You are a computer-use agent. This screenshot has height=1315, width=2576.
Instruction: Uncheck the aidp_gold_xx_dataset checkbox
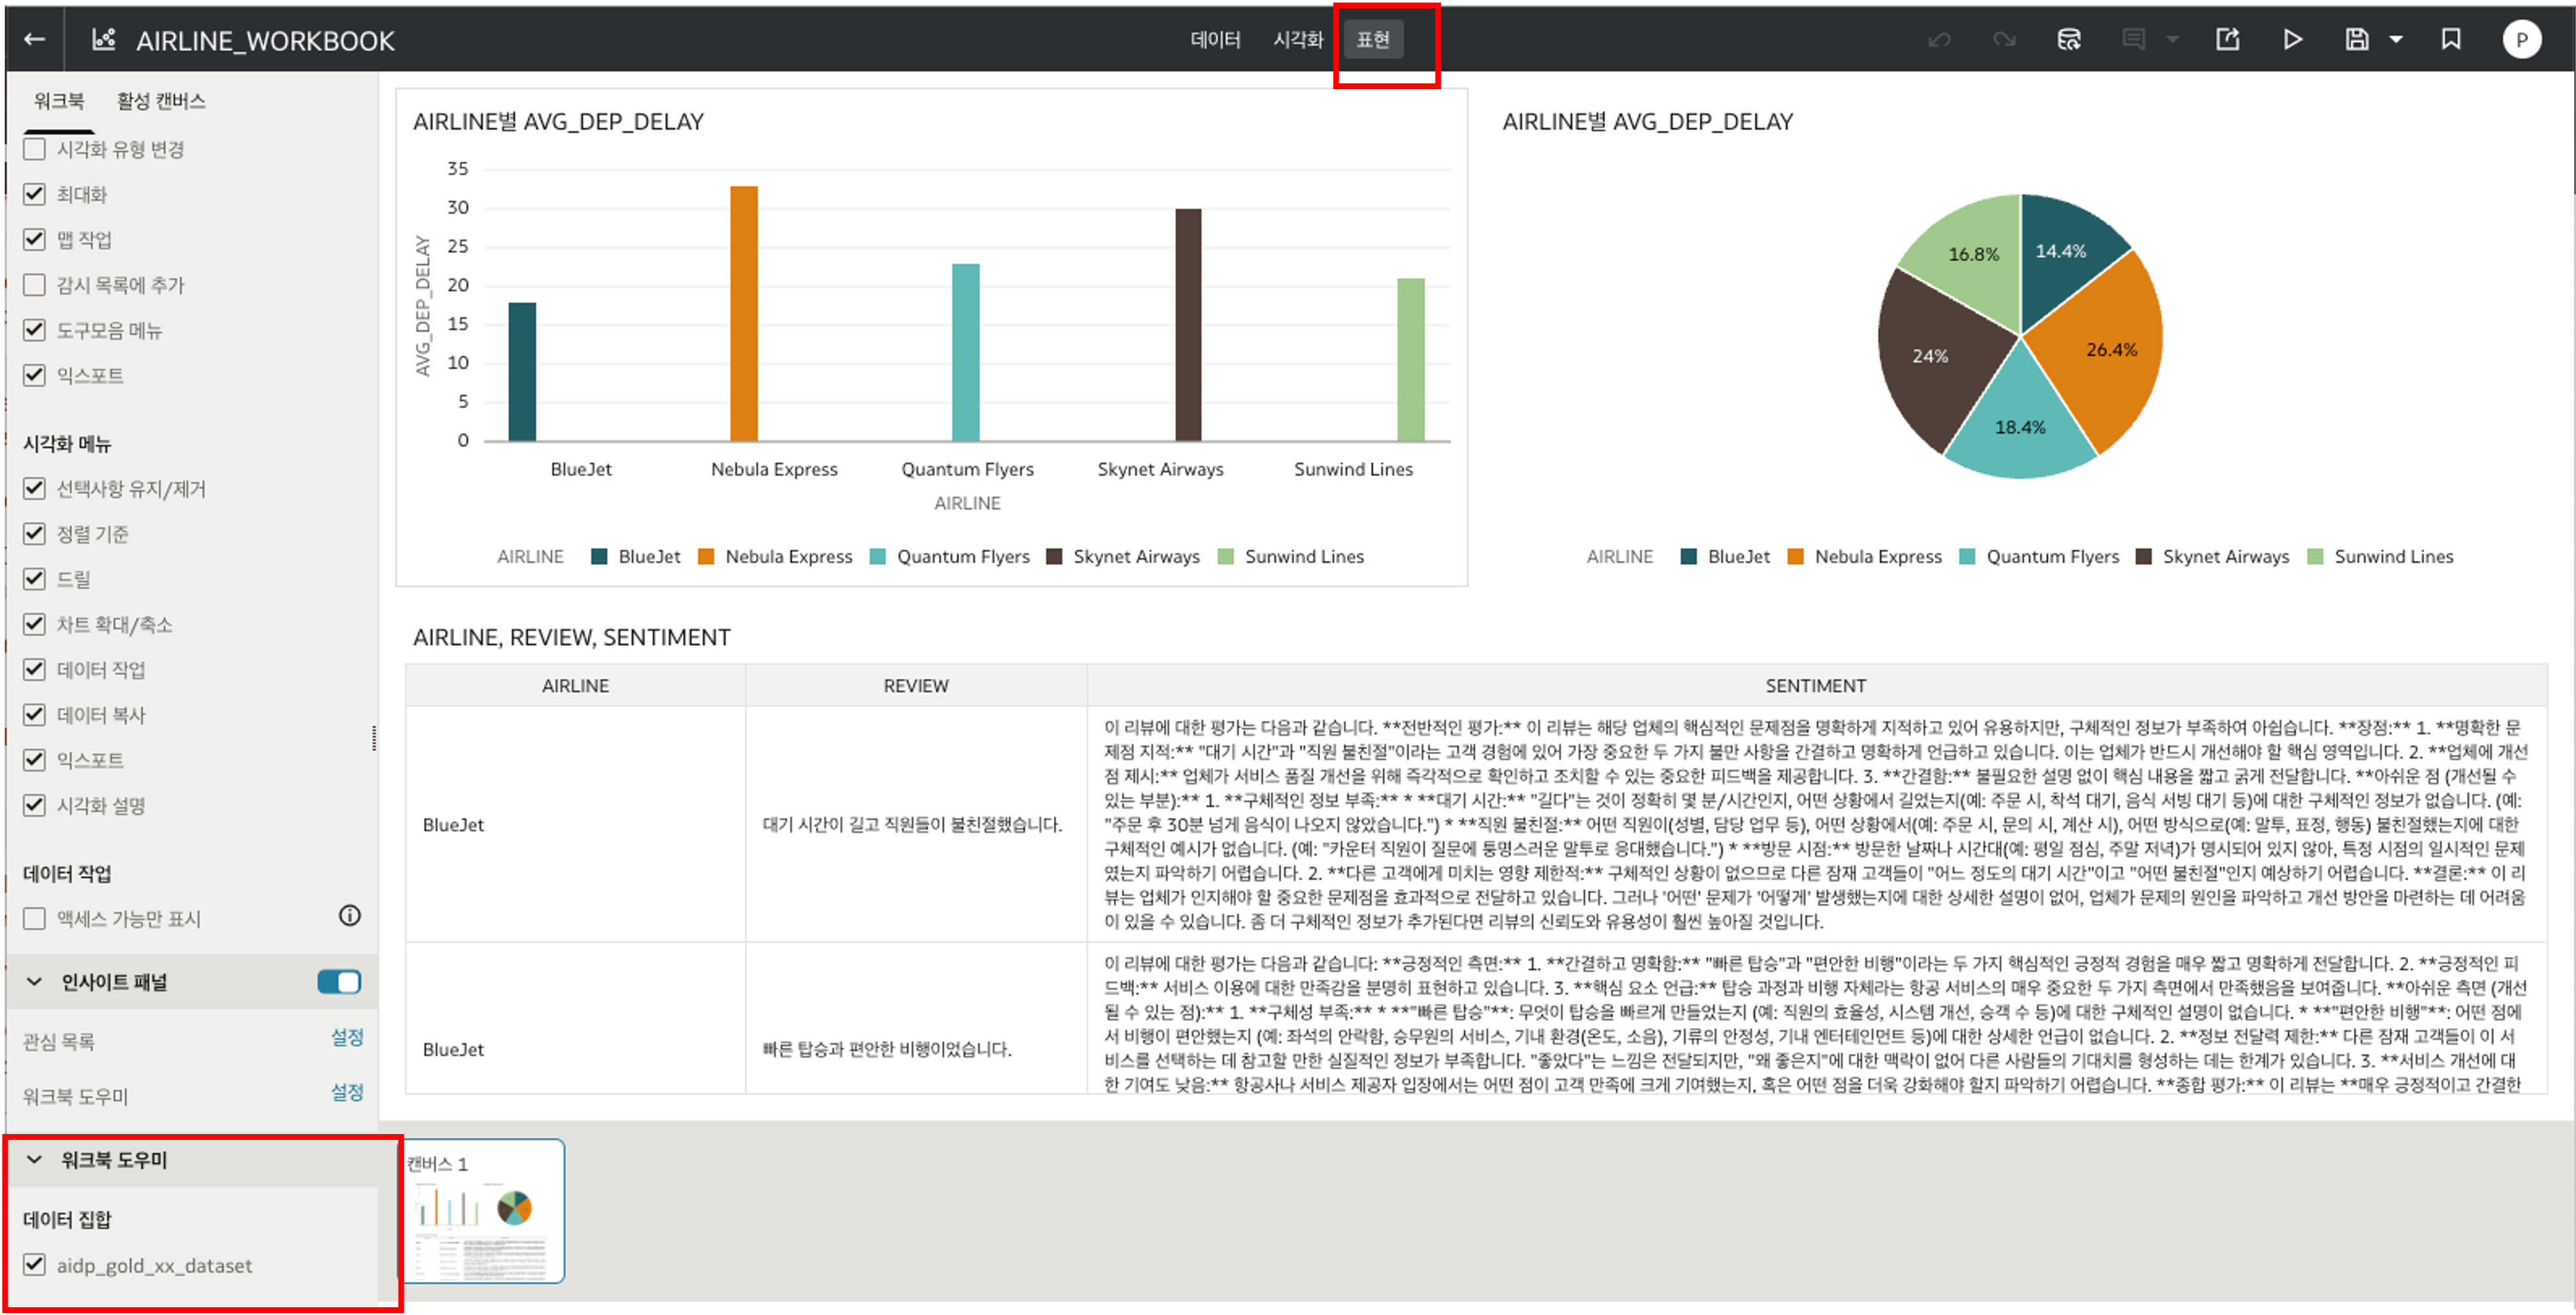click(x=35, y=1265)
